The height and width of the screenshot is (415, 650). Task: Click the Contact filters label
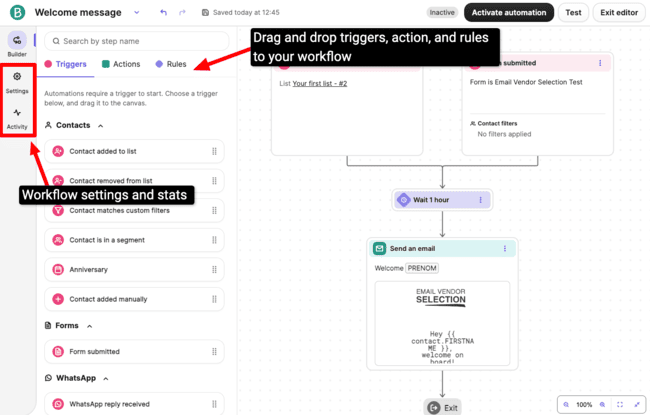[x=497, y=124]
